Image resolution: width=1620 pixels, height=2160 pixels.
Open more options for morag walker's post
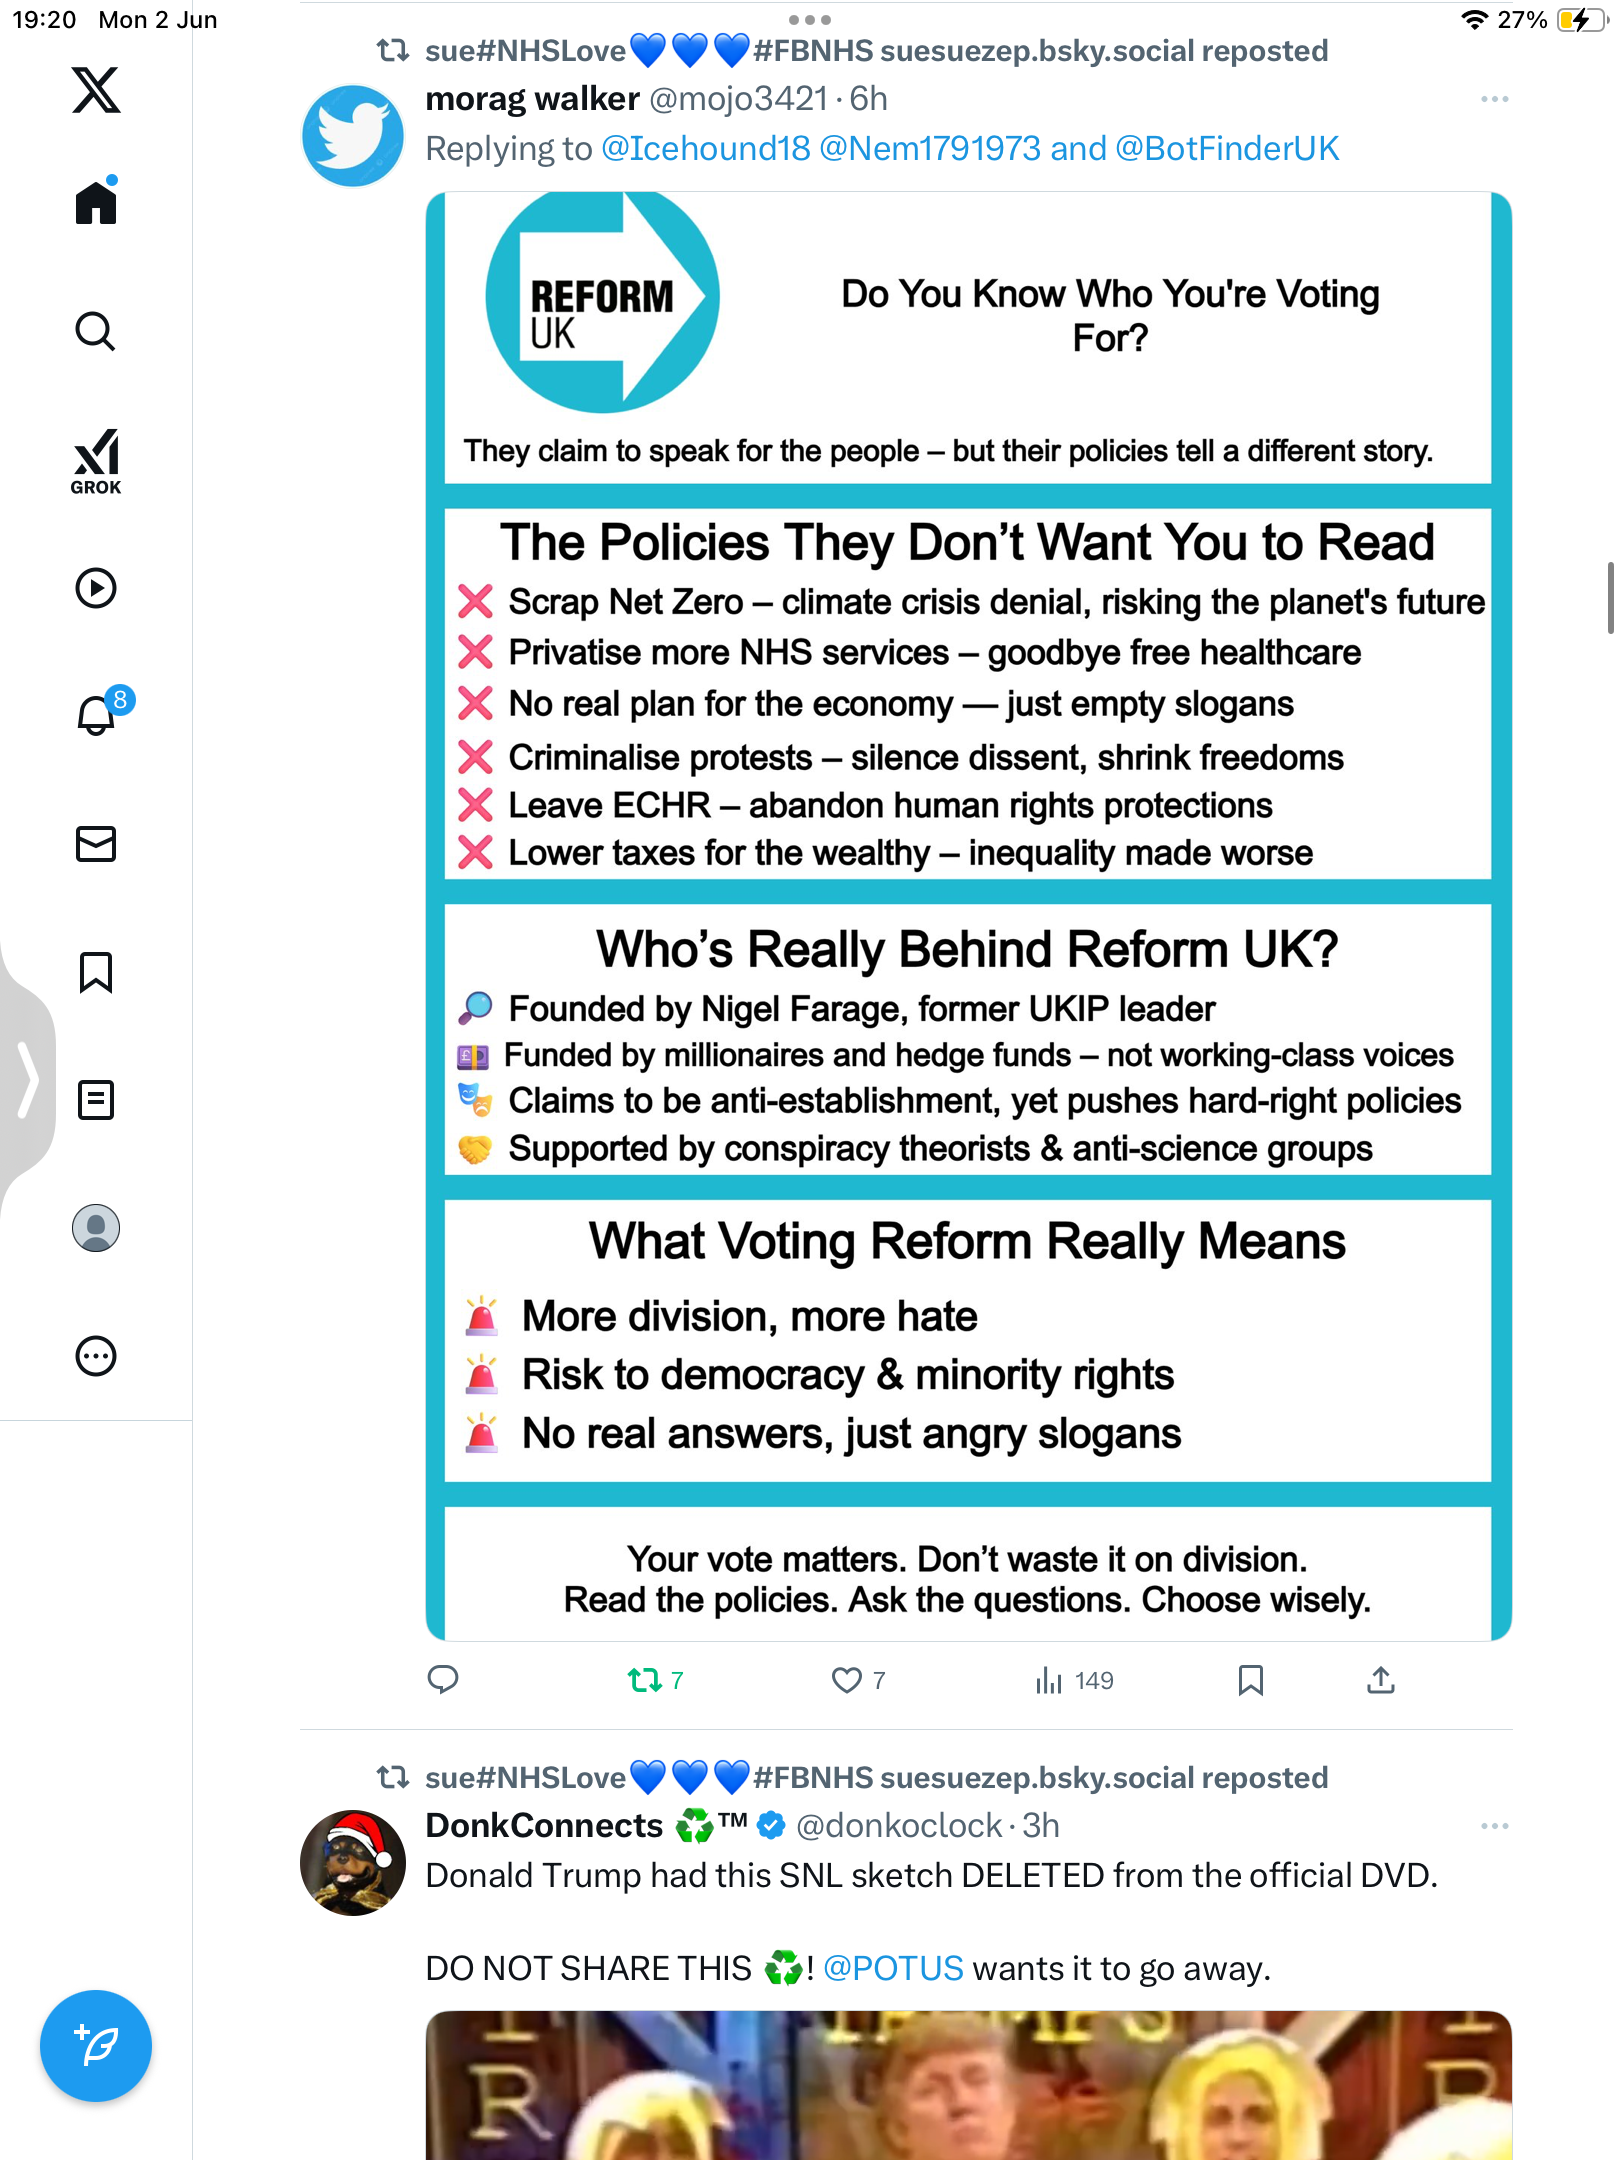1495,99
